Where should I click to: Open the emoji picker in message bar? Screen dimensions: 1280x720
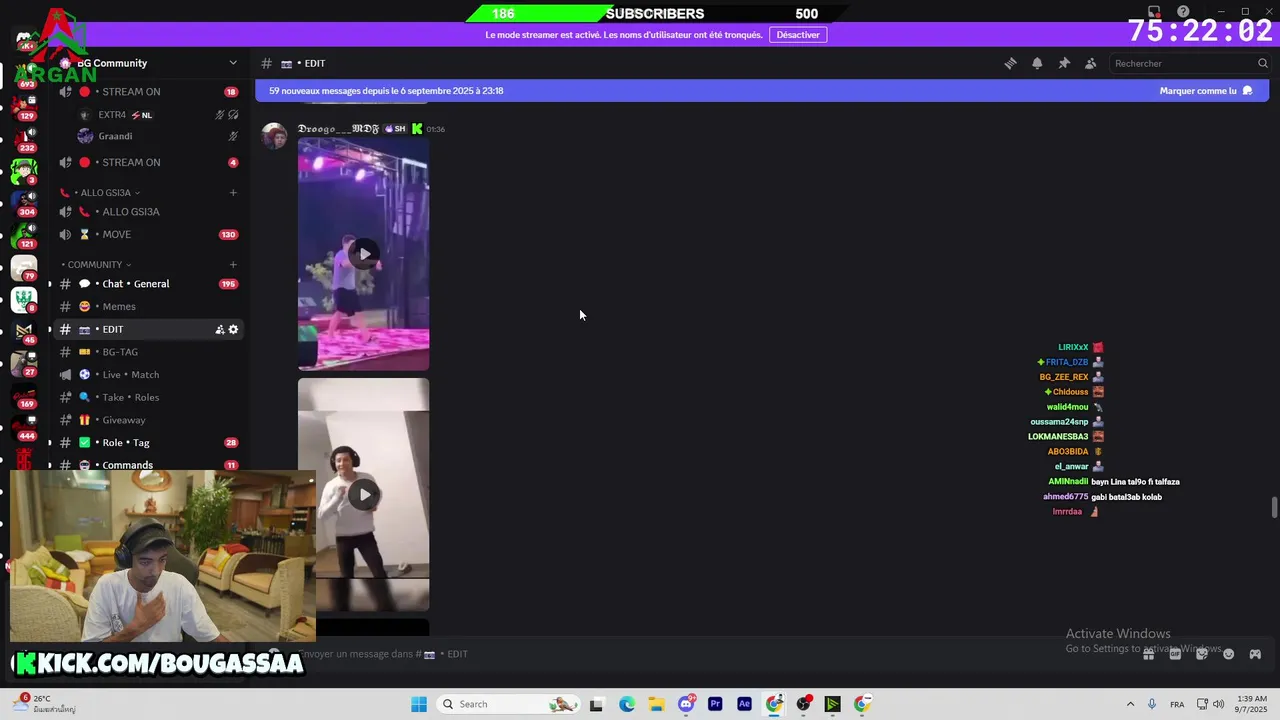[1229, 654]
